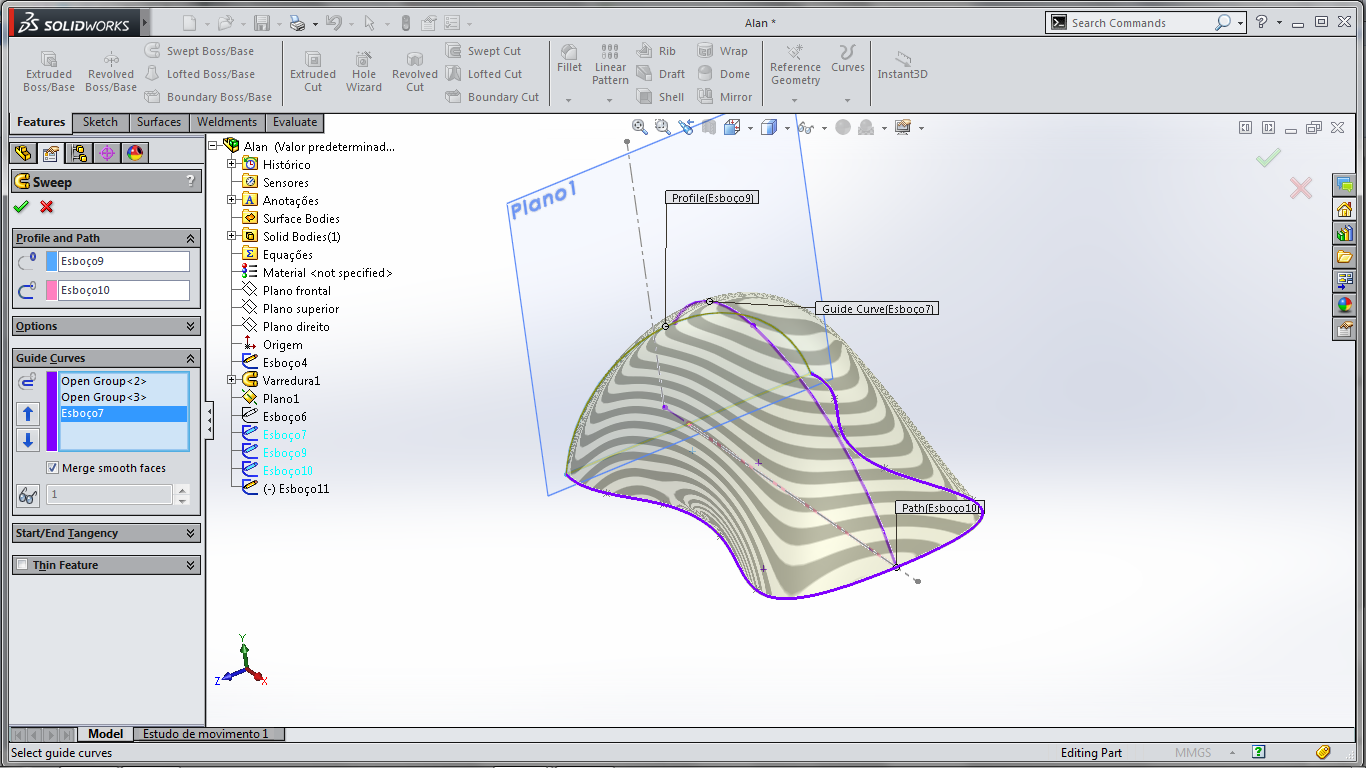
Task: Click the Search Commands field
Action: click(x=1140, y=23)
